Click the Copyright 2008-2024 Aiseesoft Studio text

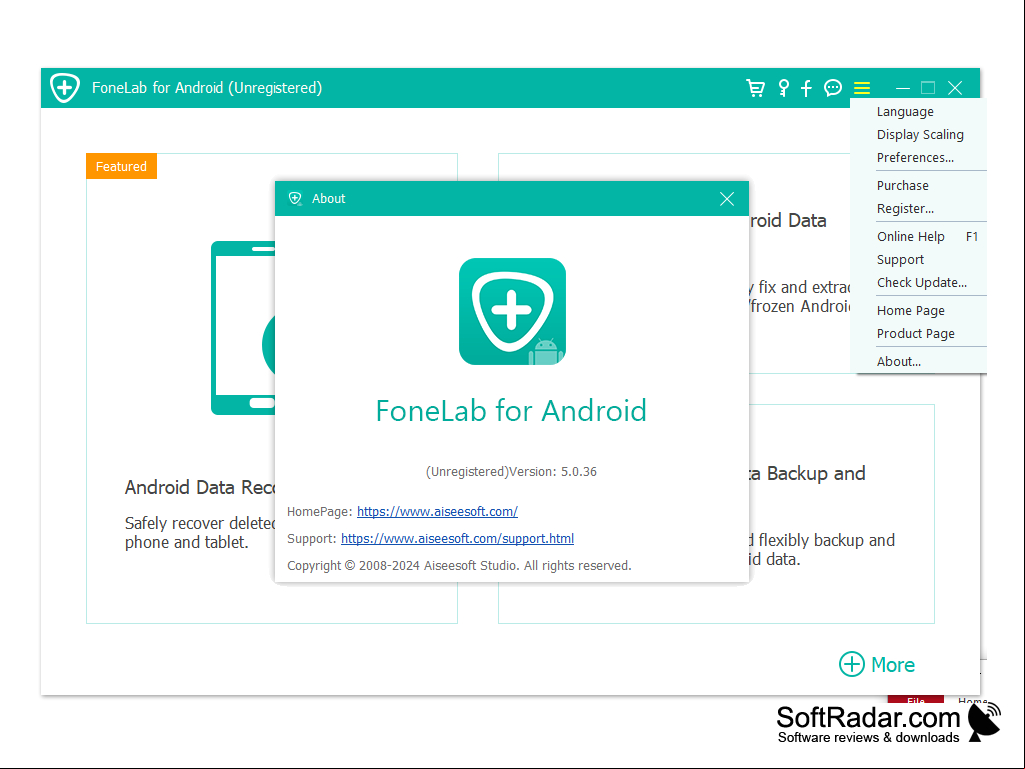click(459, 566)
